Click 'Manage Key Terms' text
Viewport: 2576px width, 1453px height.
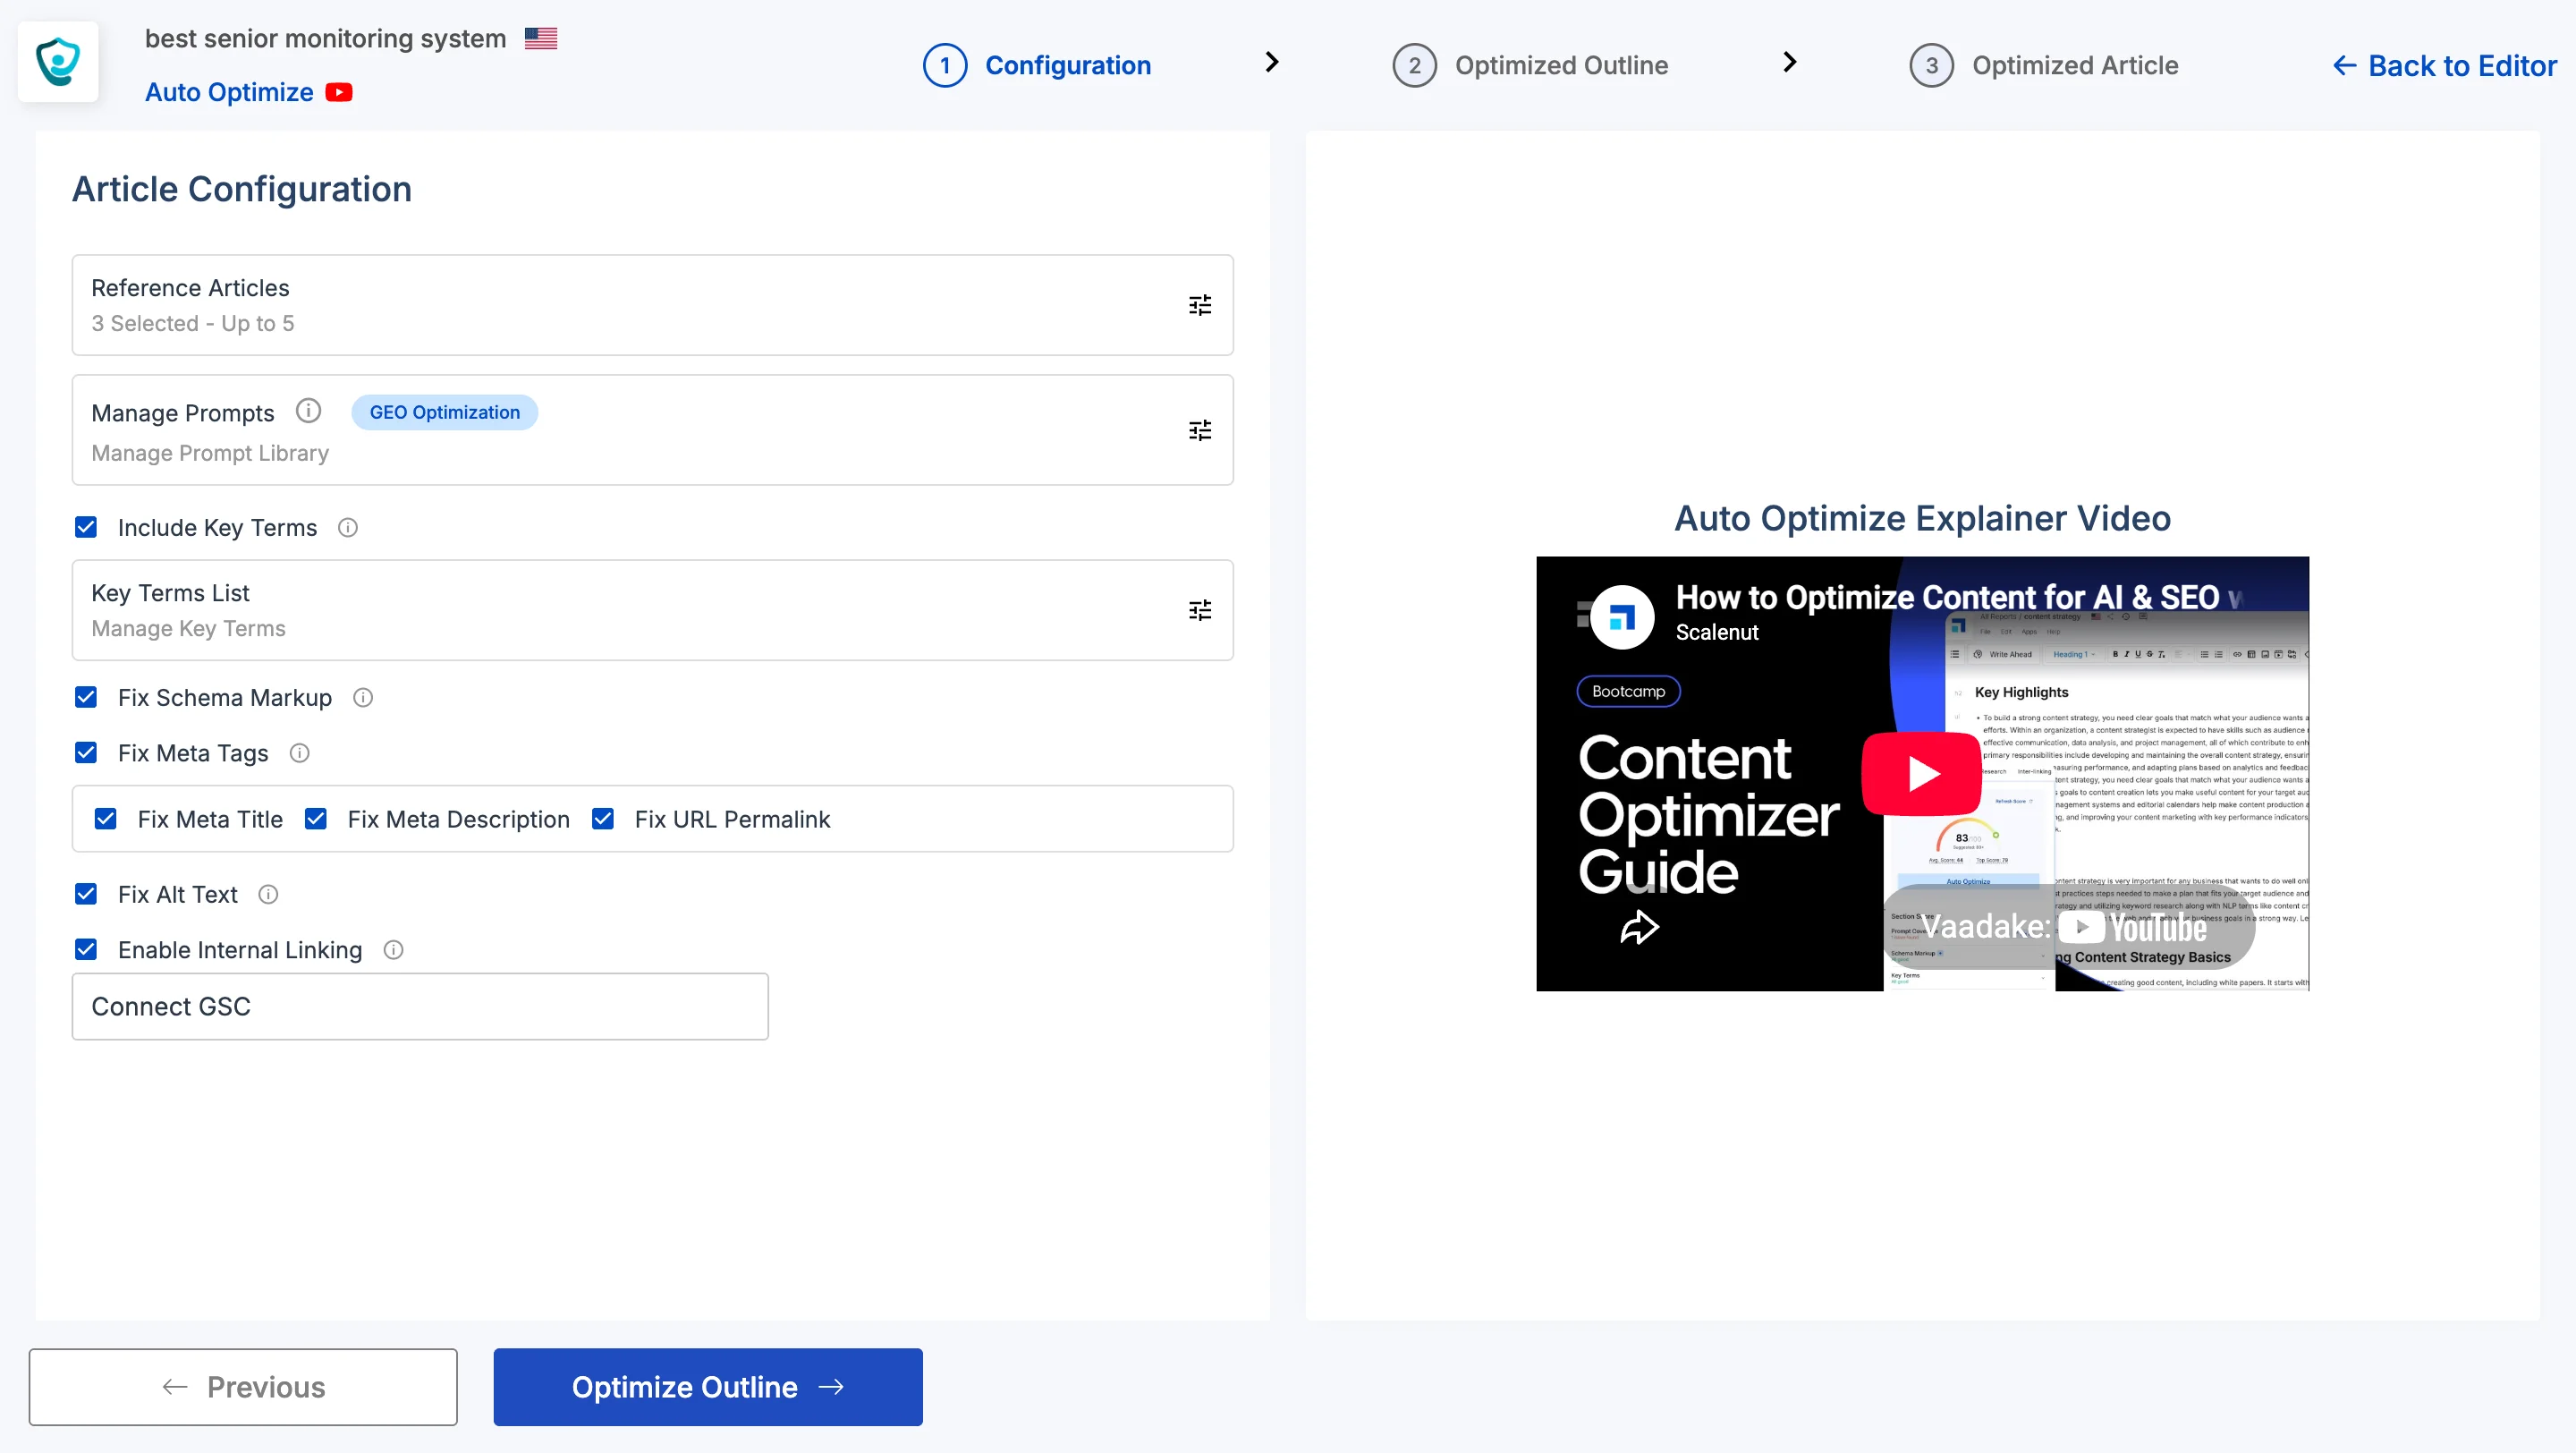click(x=188, y=628)
